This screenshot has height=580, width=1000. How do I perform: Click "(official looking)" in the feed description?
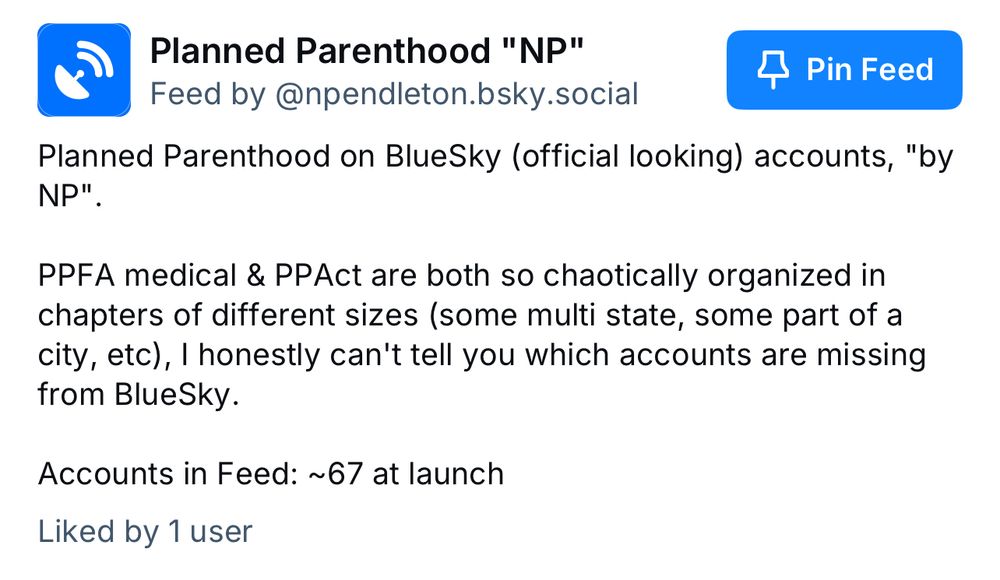click(627, 157)
